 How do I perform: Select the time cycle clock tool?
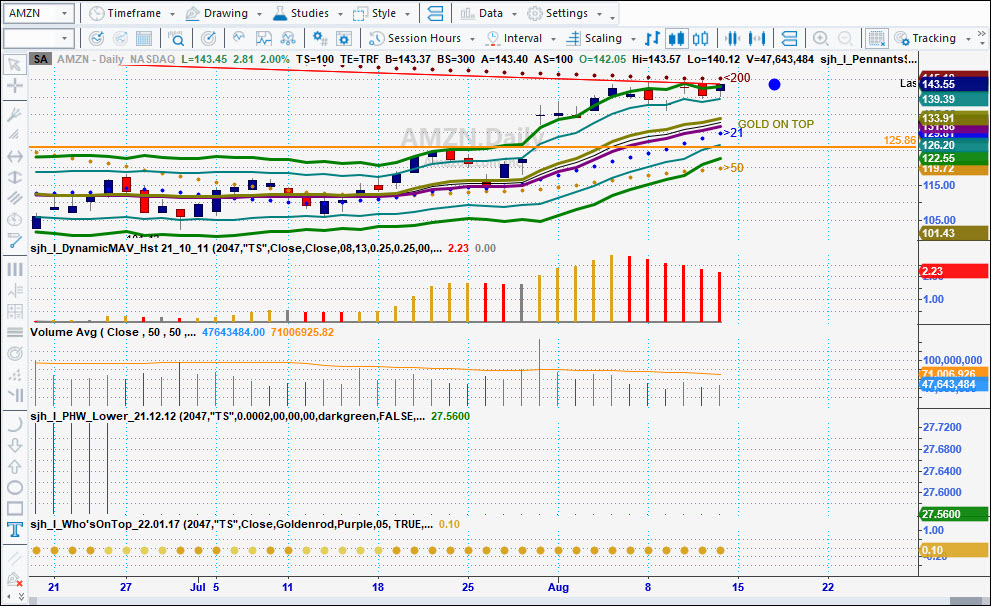pyautogui.click(x=15, y=219)
